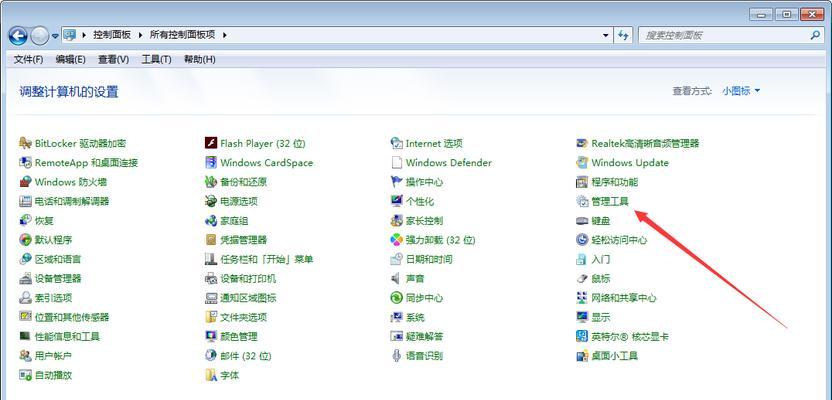The height and width of the screenshot is (400, 832).
Task: Open the 帮助(H) menu
Action: 200,59
